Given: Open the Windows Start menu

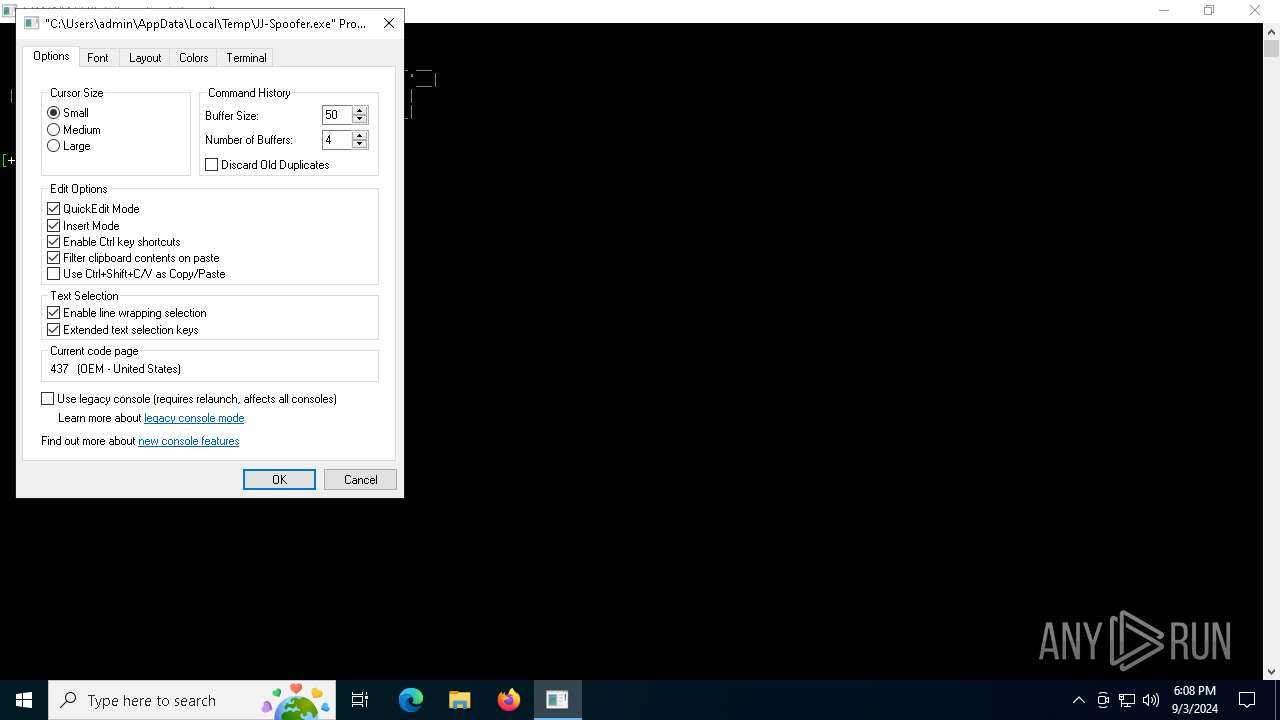Looking at the screenshot, I should click(x=24, y=700).
